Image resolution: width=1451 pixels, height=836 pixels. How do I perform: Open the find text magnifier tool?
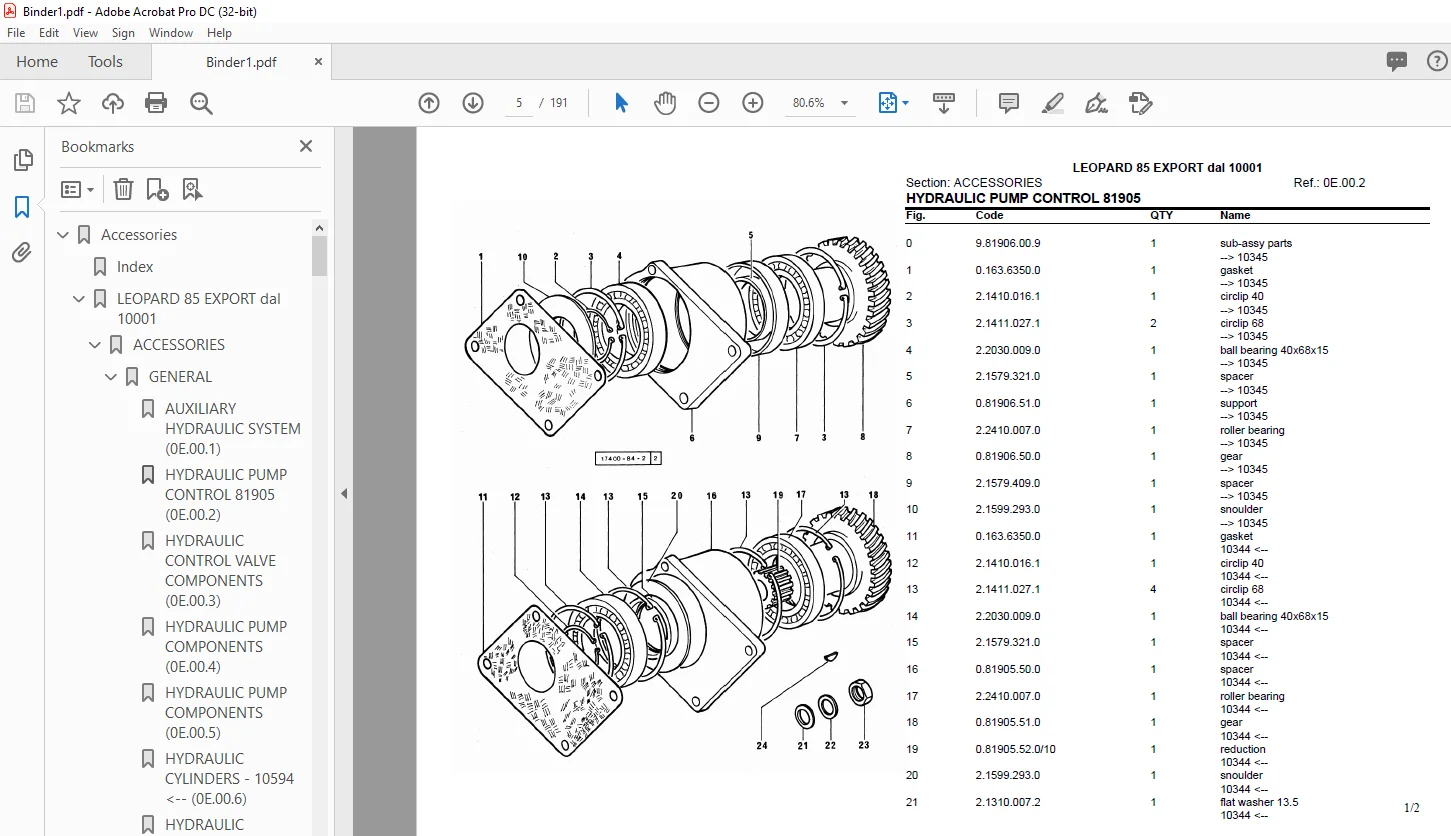coord(201,103)
